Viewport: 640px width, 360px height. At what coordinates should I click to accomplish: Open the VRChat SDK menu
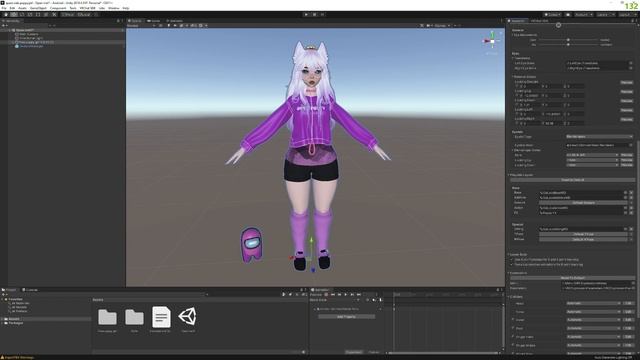[87, 8]
